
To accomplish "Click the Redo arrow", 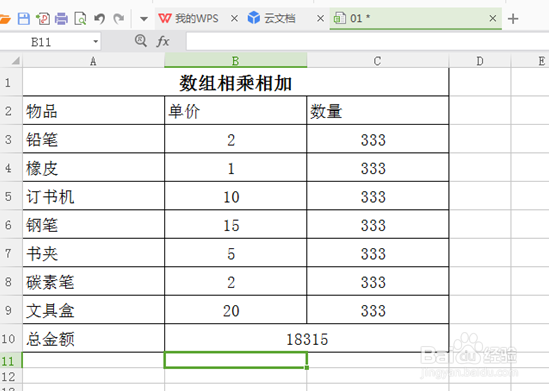I will click(x=119, y=18).
